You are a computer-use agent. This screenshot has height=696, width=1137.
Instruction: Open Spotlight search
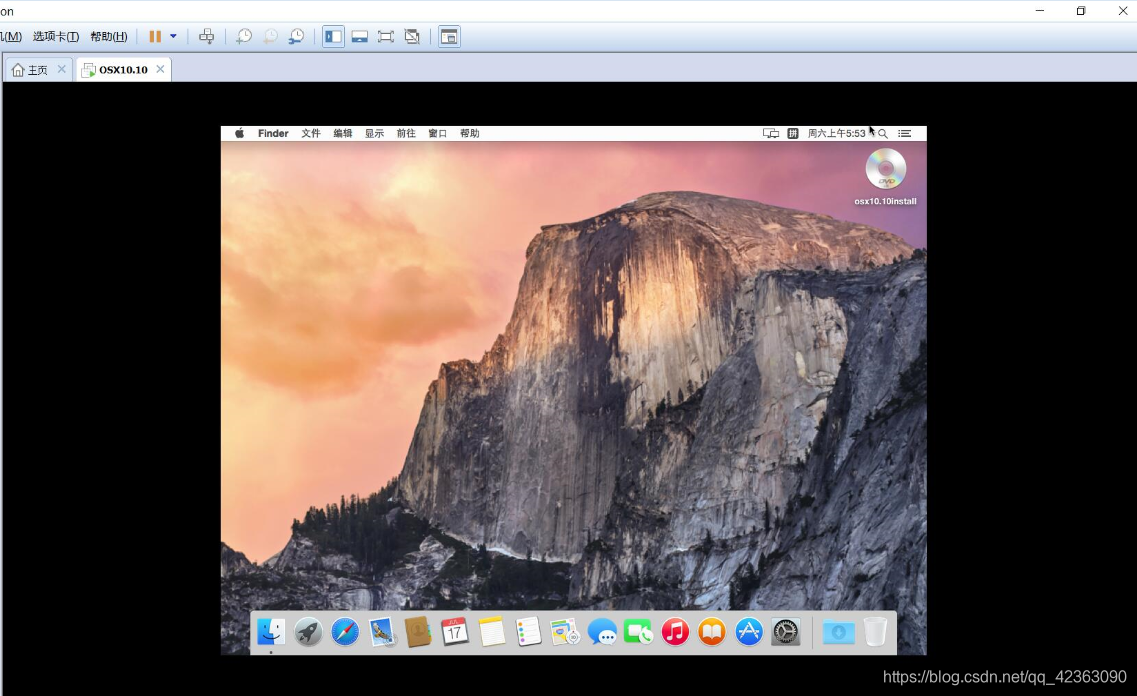point(882,133)
